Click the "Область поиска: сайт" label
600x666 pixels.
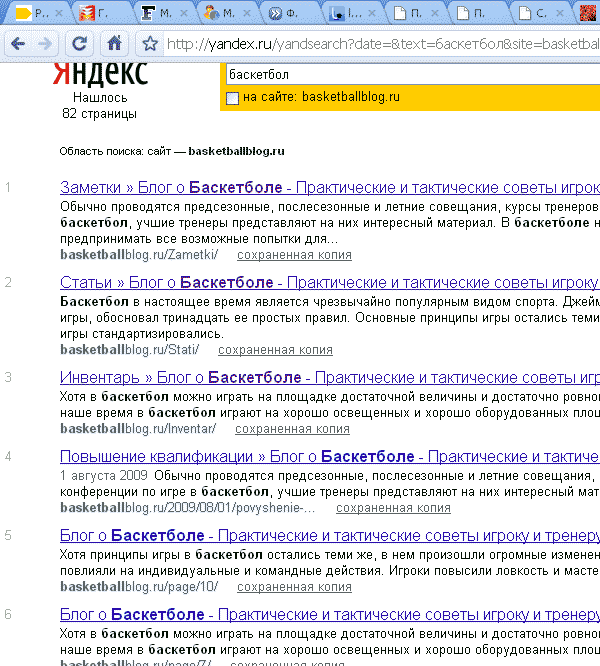[x=115, y=152]
